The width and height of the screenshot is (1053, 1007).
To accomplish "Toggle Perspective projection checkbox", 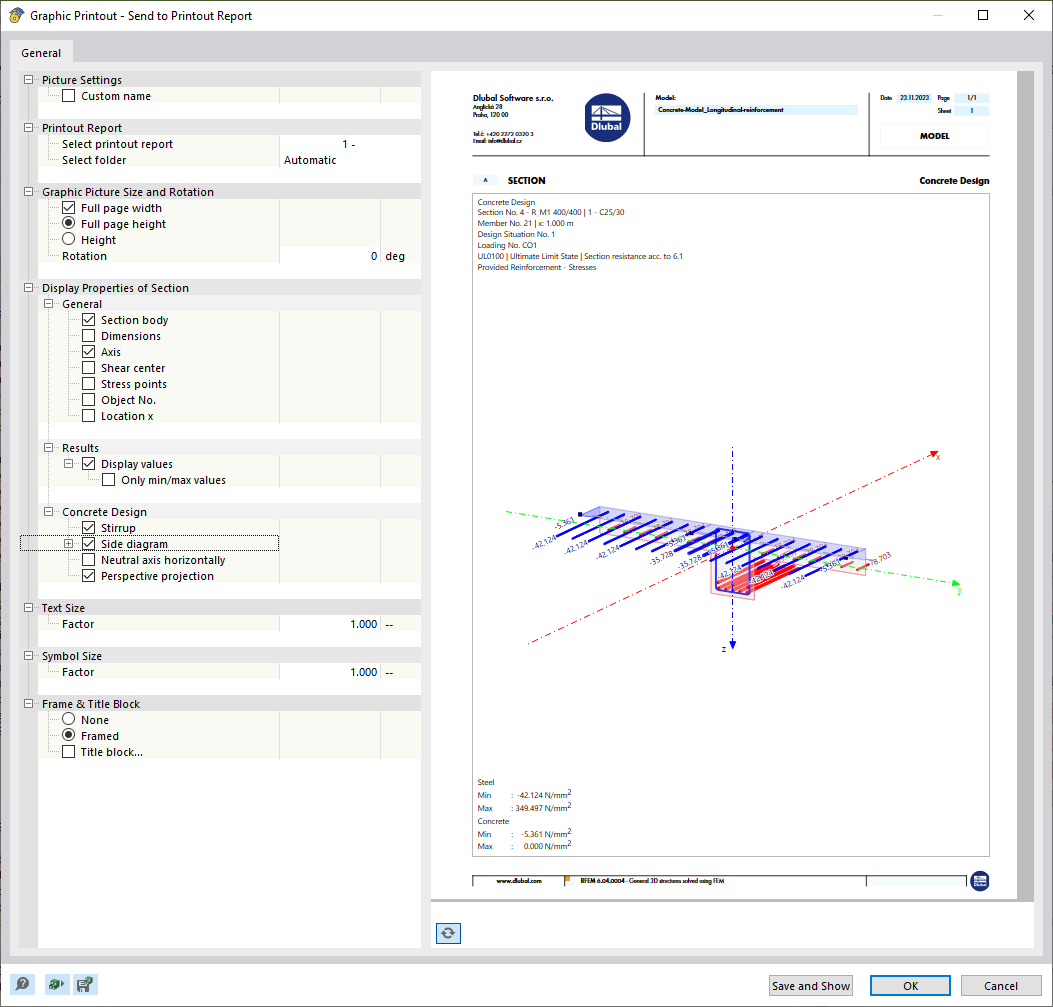I will coord(89,576).
